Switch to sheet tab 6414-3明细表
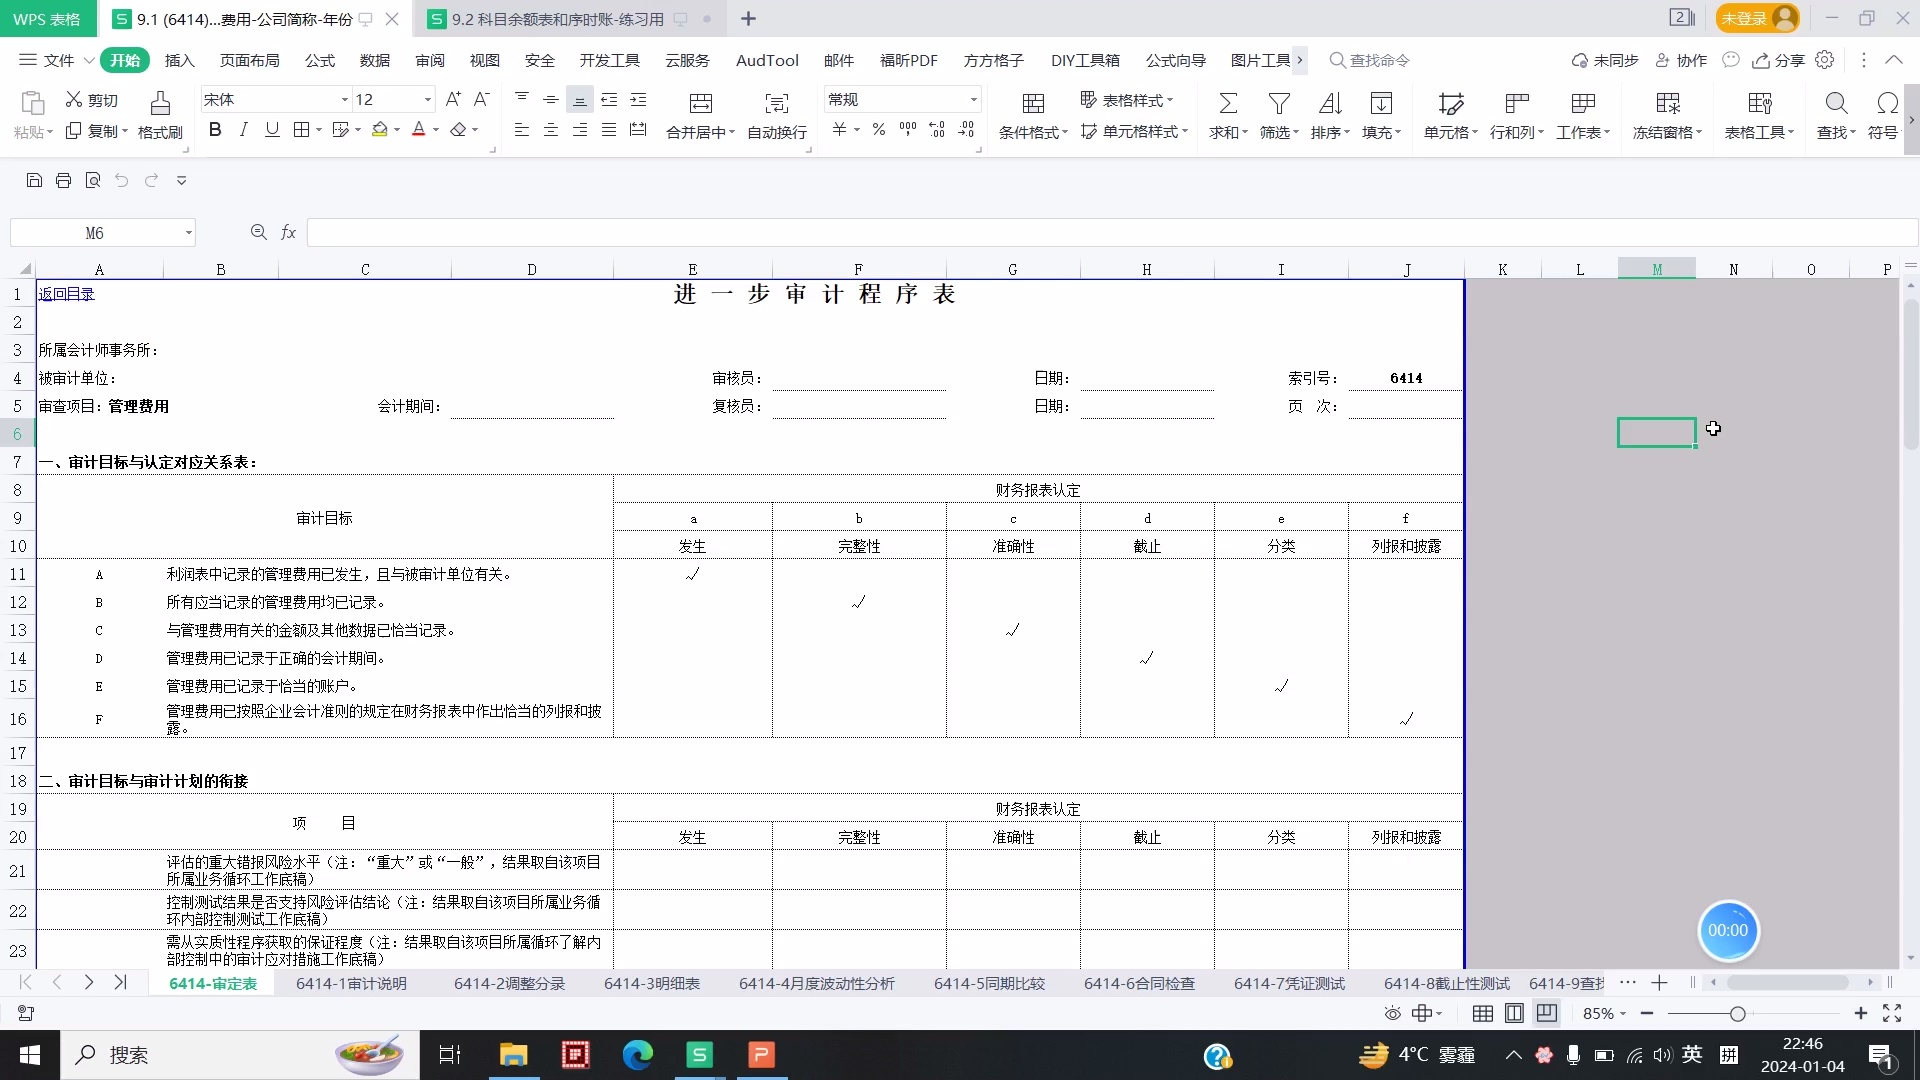 click(651, 983)
